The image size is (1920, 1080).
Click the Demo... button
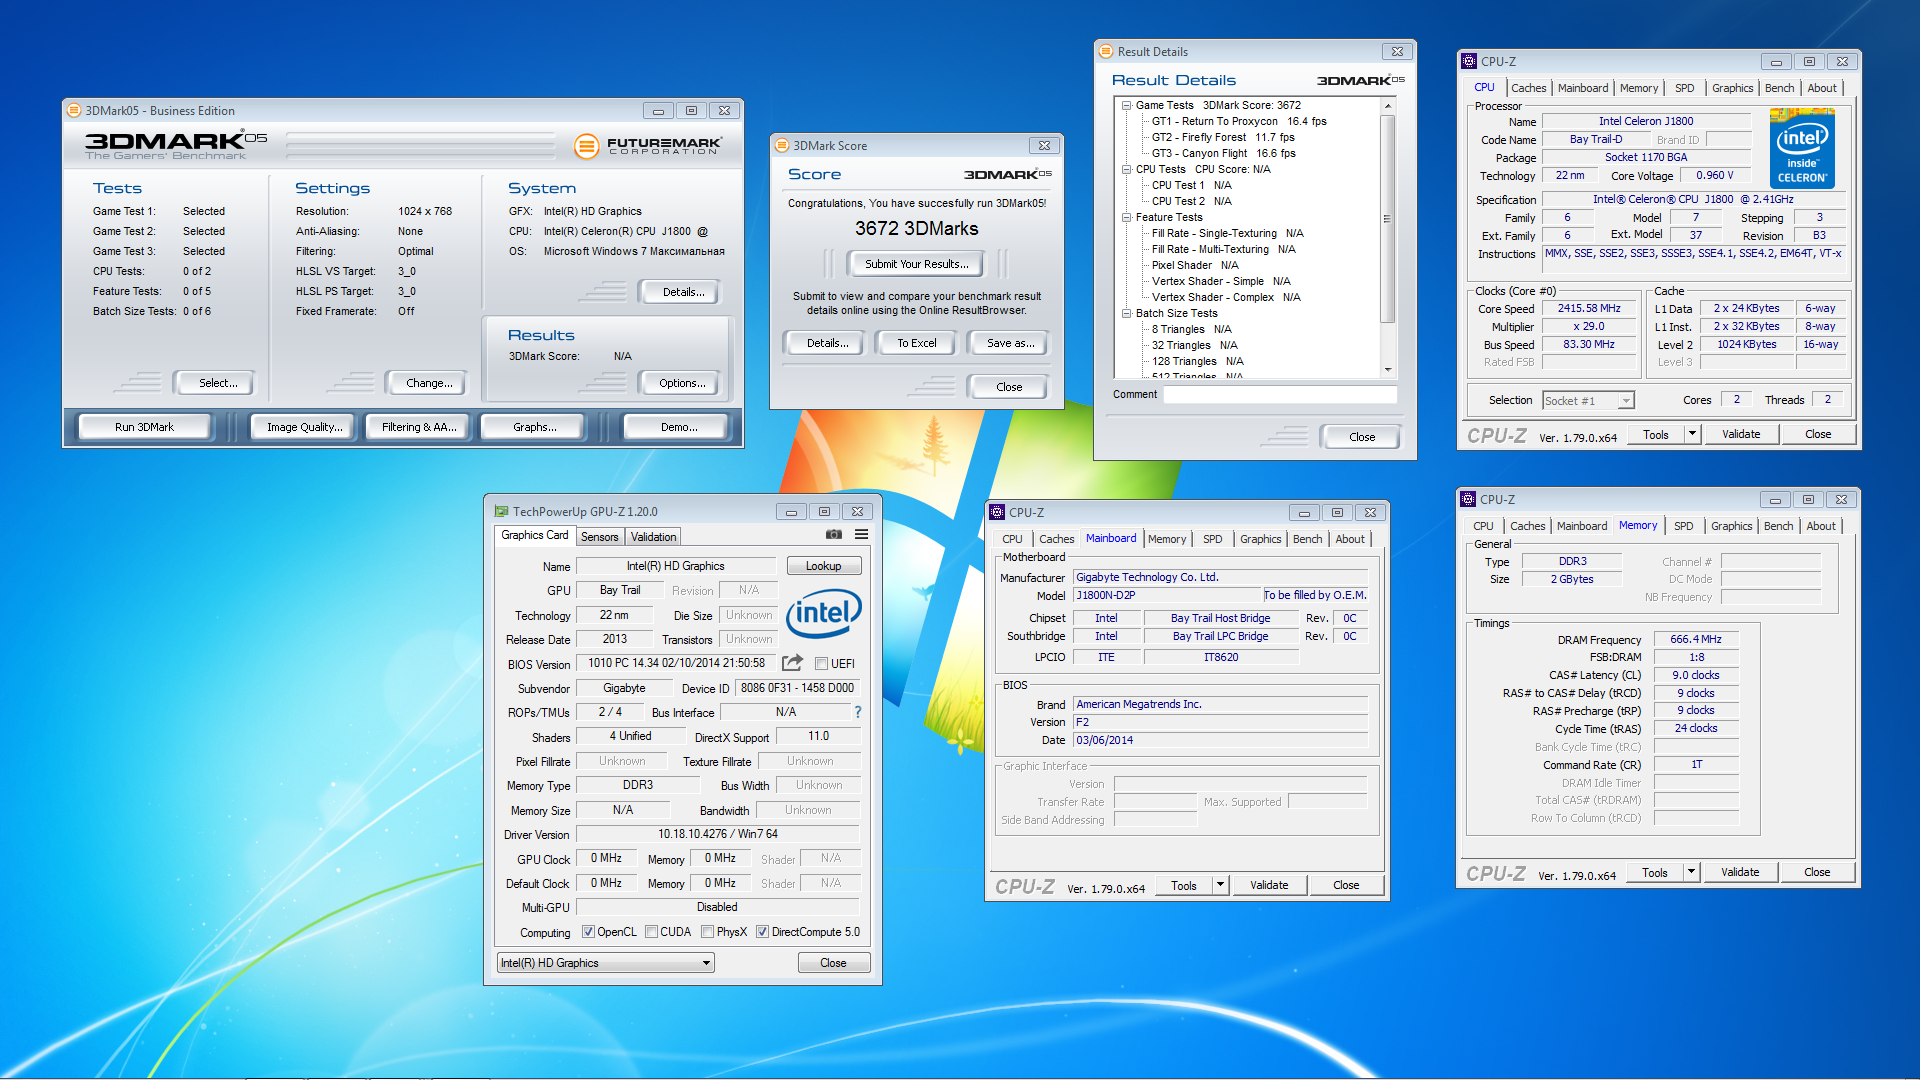679,427
